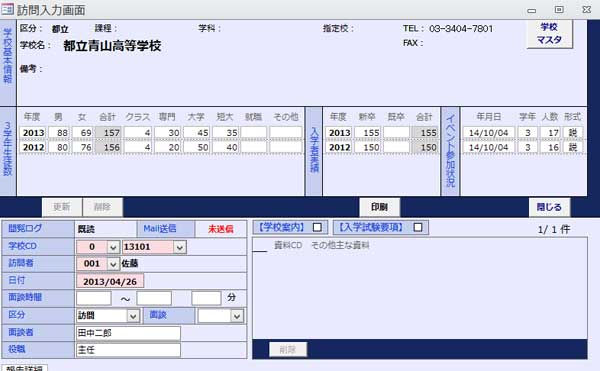Open the 学校マスタ button
The height and width of the screenshot is (371, 600).
[x=549, y=34]
